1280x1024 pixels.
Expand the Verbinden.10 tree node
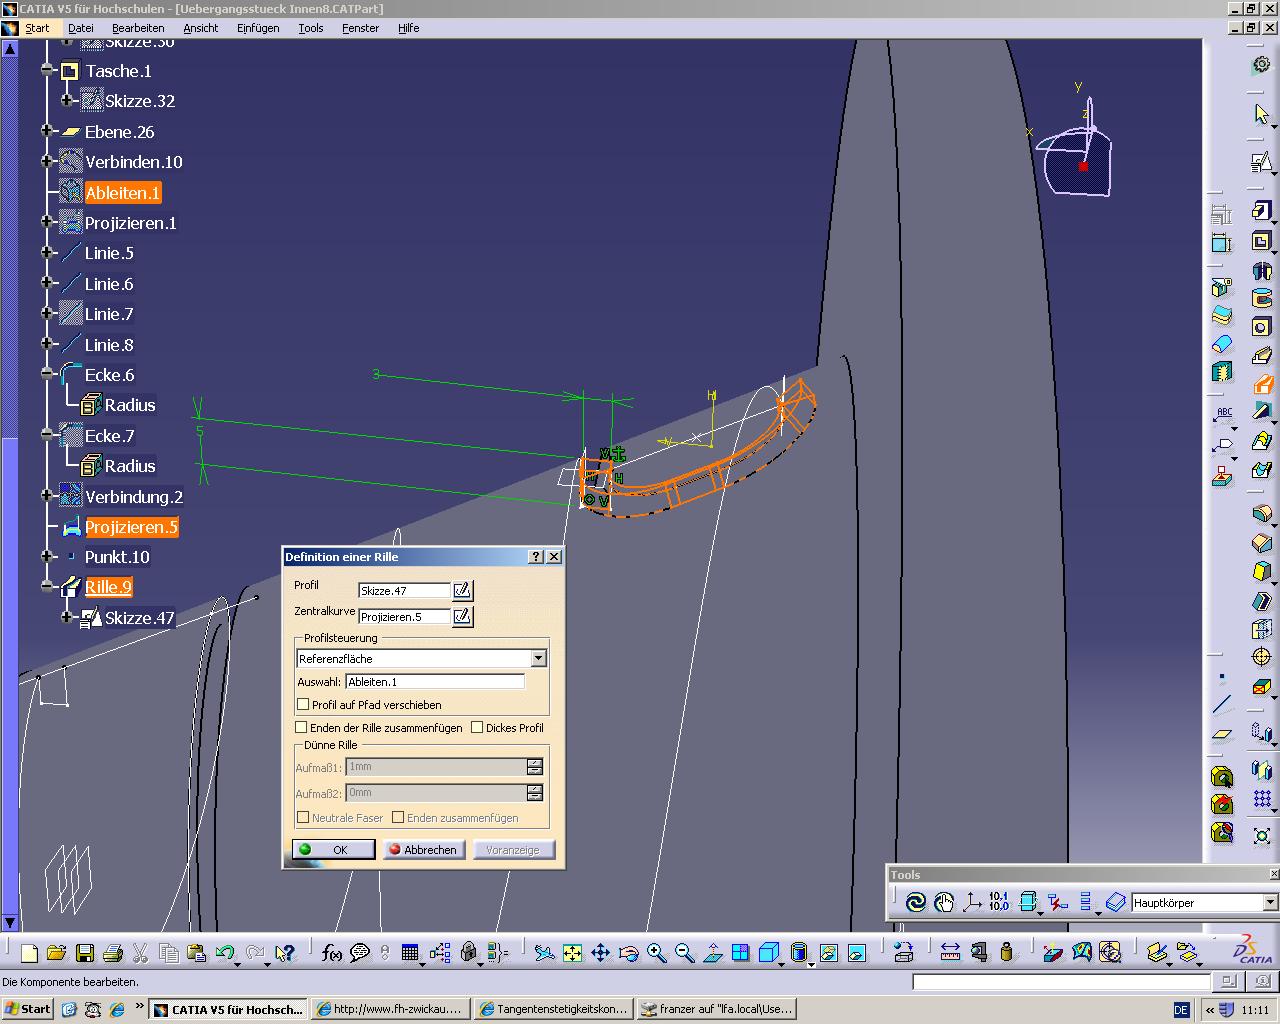point(46,161)
